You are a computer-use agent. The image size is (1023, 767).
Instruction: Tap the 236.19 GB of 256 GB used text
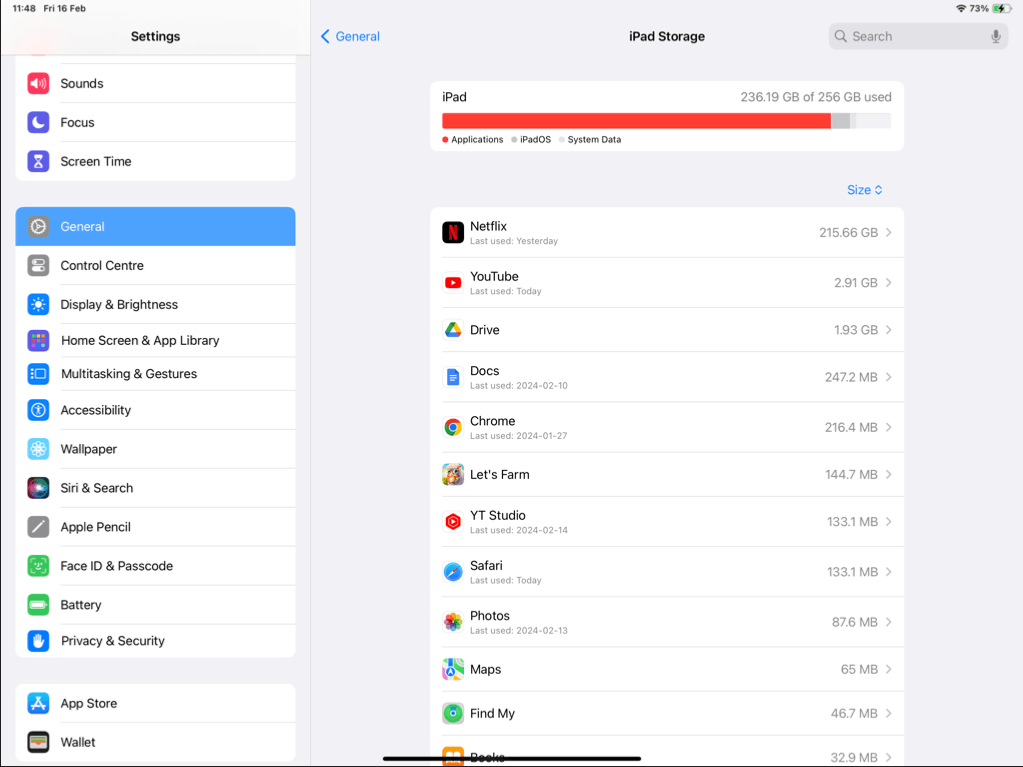816,97
